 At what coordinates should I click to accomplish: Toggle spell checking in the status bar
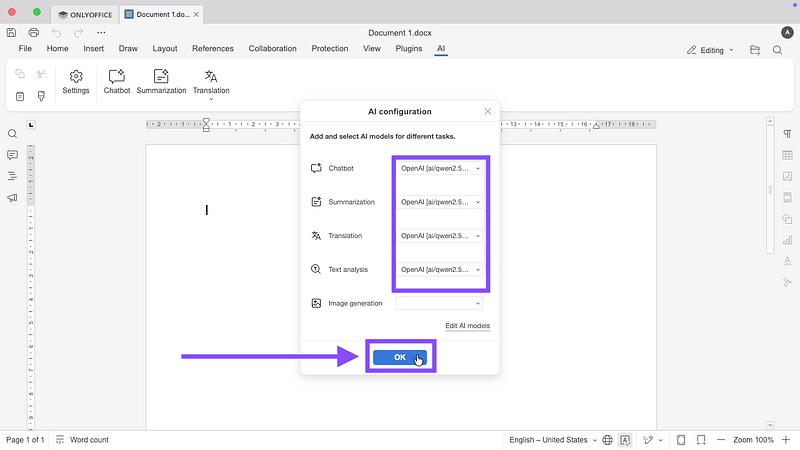coord(625,440)
